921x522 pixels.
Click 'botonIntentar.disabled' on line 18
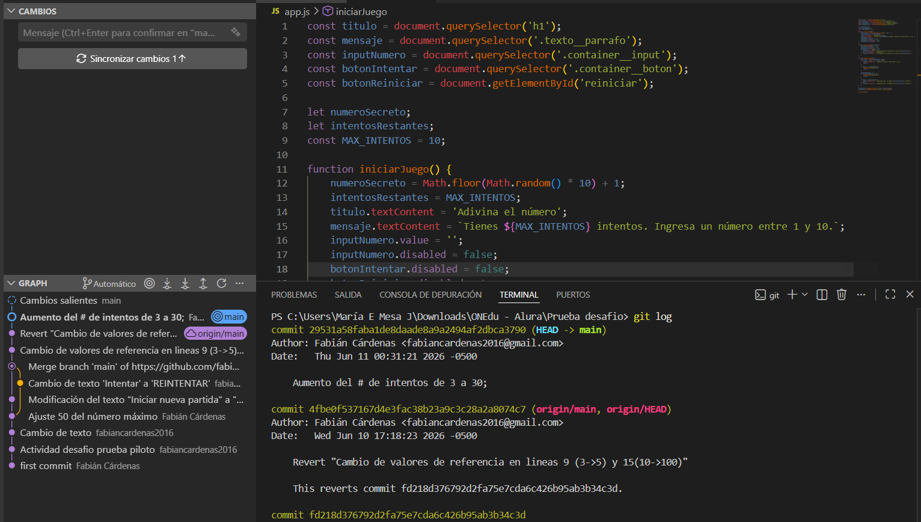394,269
